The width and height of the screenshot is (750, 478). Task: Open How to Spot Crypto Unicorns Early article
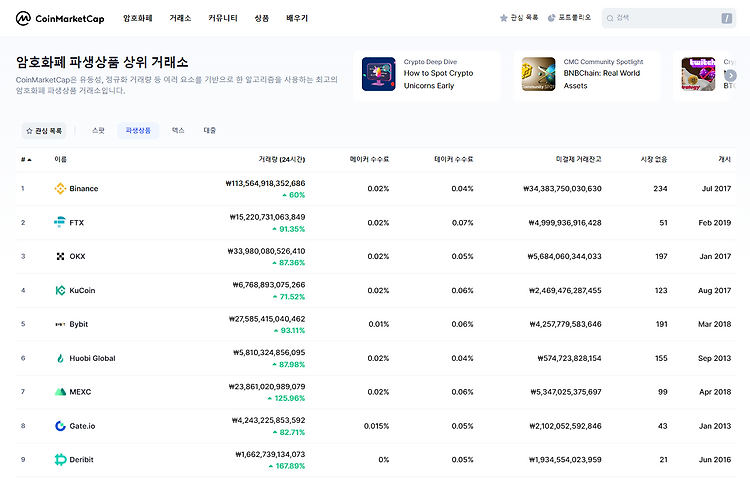[438, 79]
